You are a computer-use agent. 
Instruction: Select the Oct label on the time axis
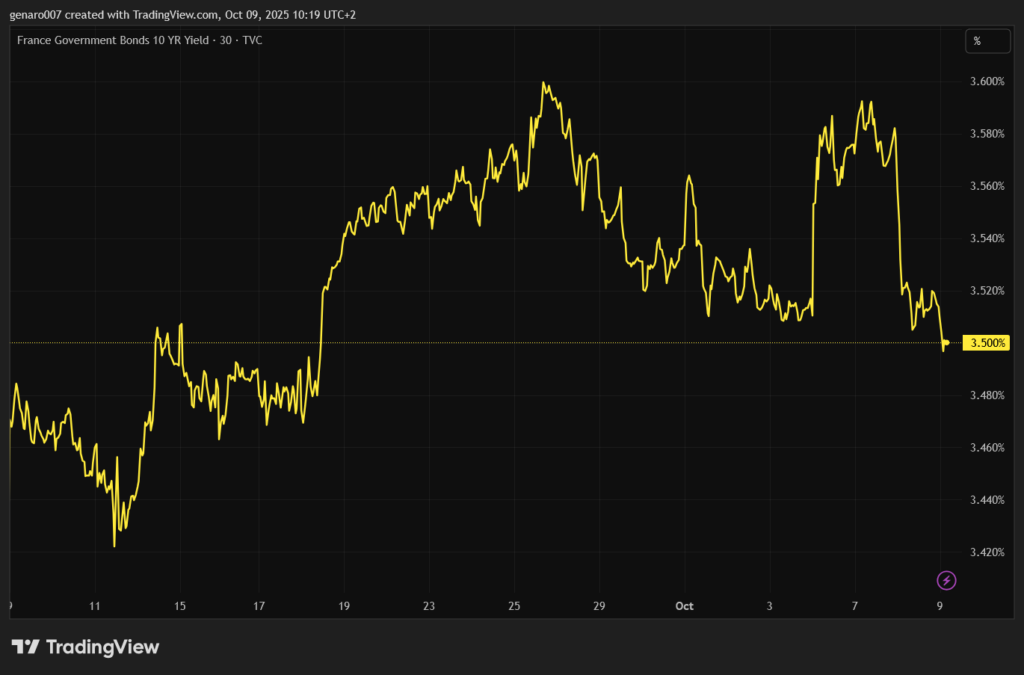684,606
